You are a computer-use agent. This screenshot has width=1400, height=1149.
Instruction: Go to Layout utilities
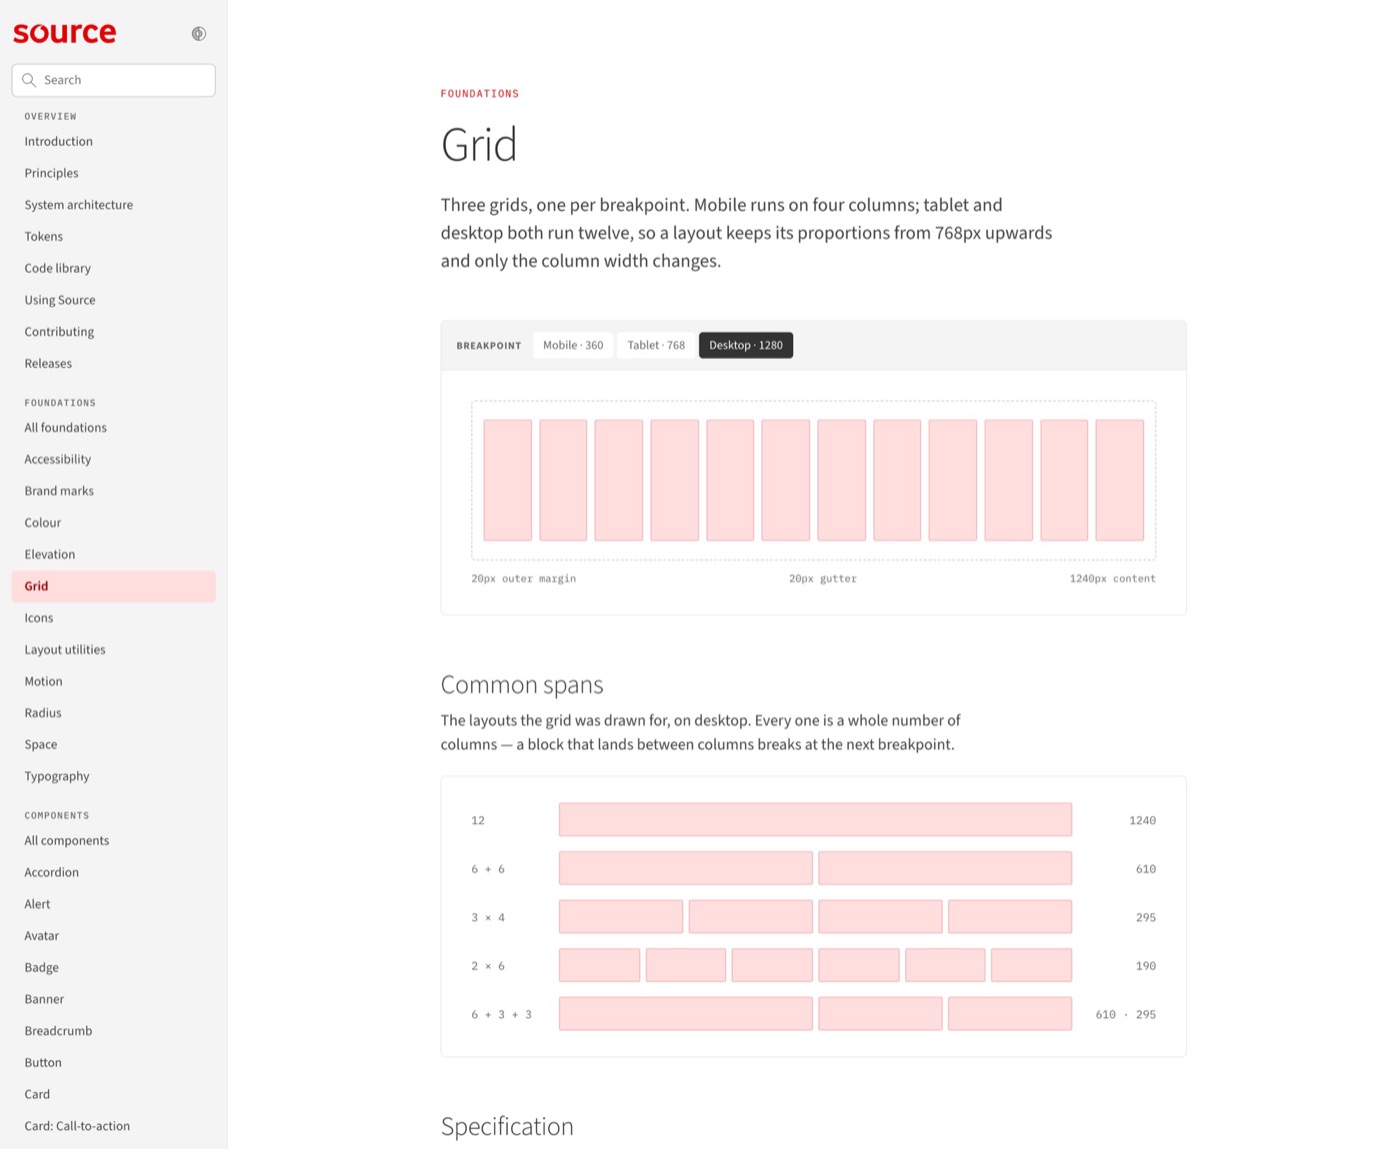(x=114, y=650)
